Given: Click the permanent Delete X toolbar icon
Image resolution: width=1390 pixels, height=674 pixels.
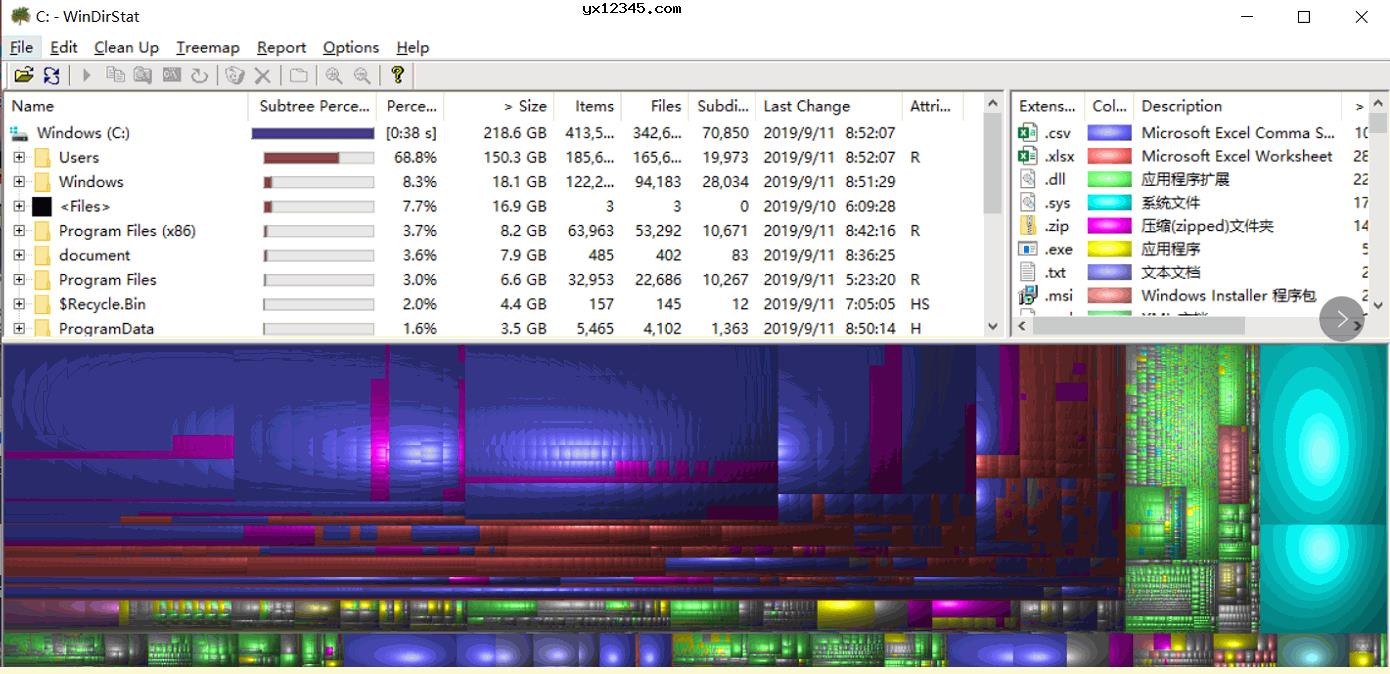Looking at the screenshot, I should tap(262, 75).
